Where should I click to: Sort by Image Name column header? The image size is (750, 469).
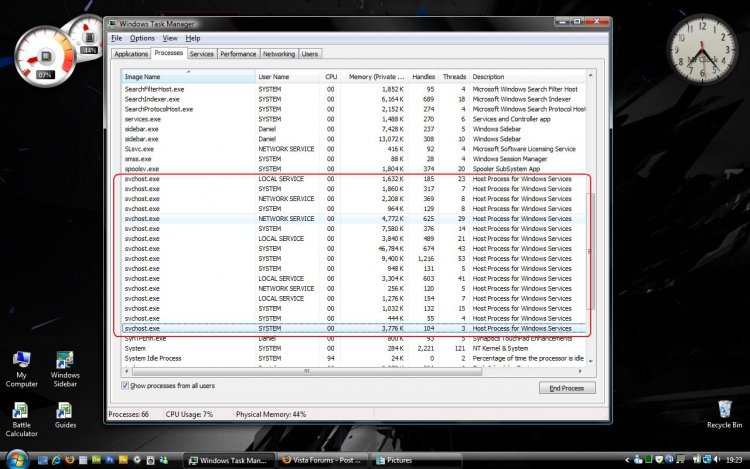(188, 76)
